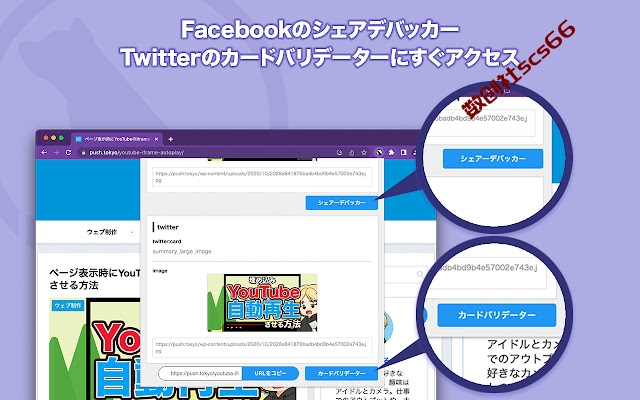Open the article title ページ表示時にYouT…
Screen dimensions: 640x400
(x=94, y=279)
